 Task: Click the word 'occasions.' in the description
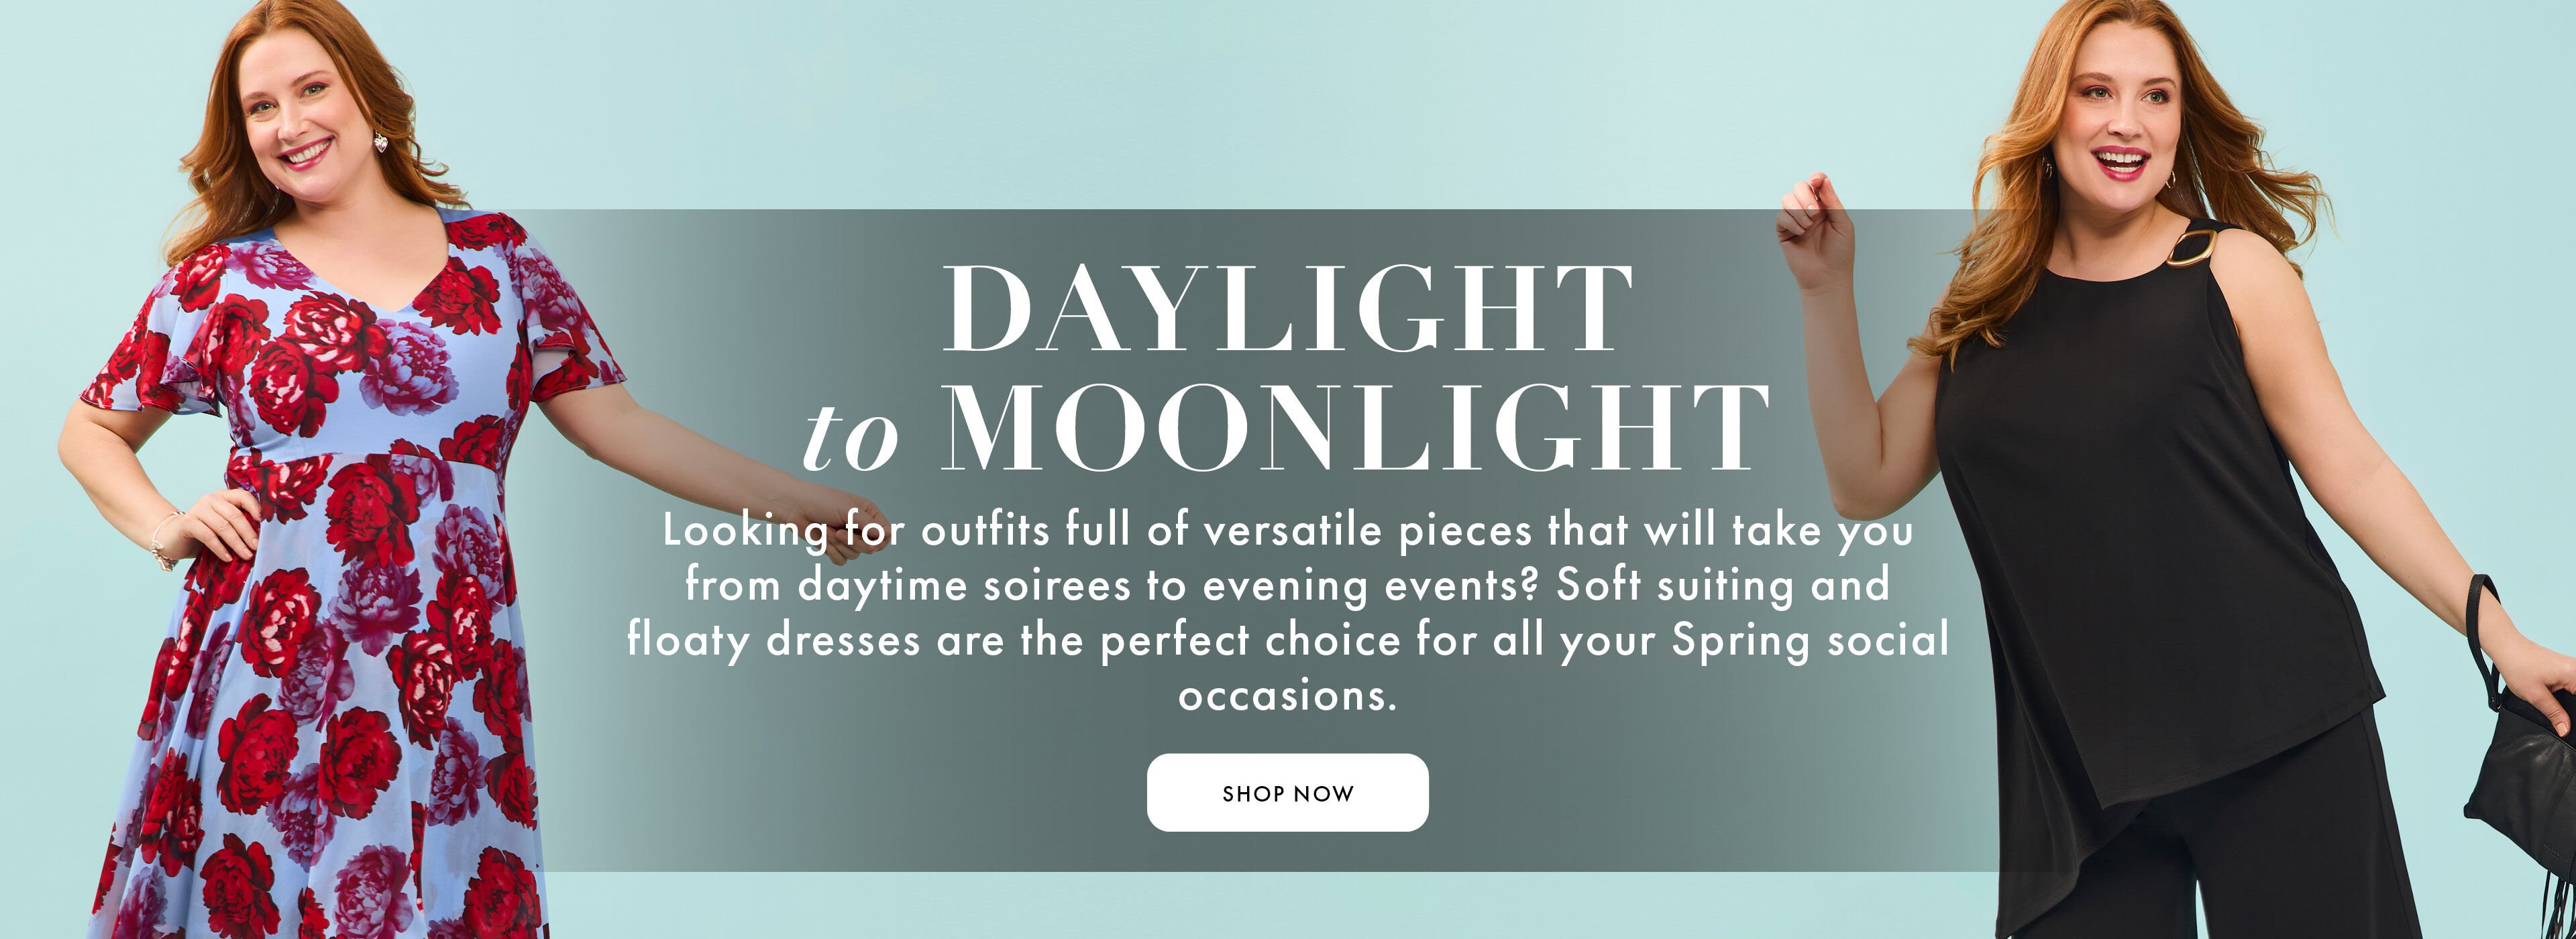tap(1287, 694)
